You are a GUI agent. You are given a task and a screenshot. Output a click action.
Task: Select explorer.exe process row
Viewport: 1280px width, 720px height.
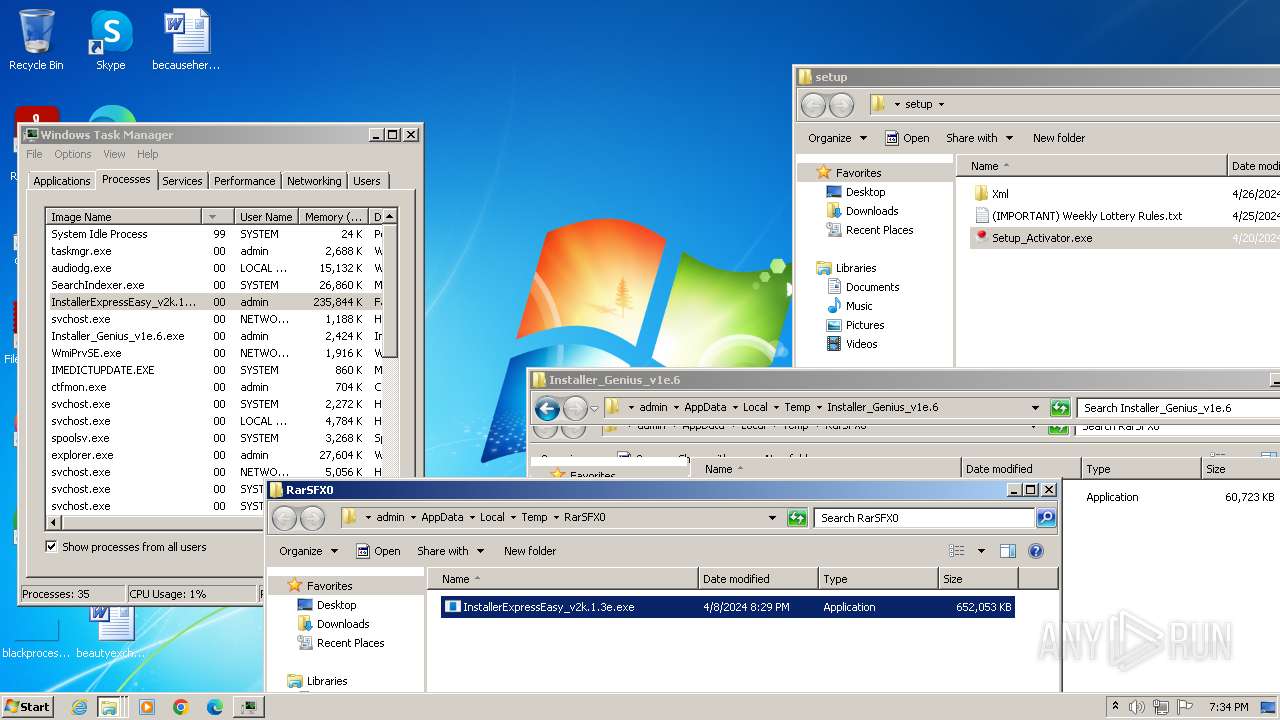point(214,455)
